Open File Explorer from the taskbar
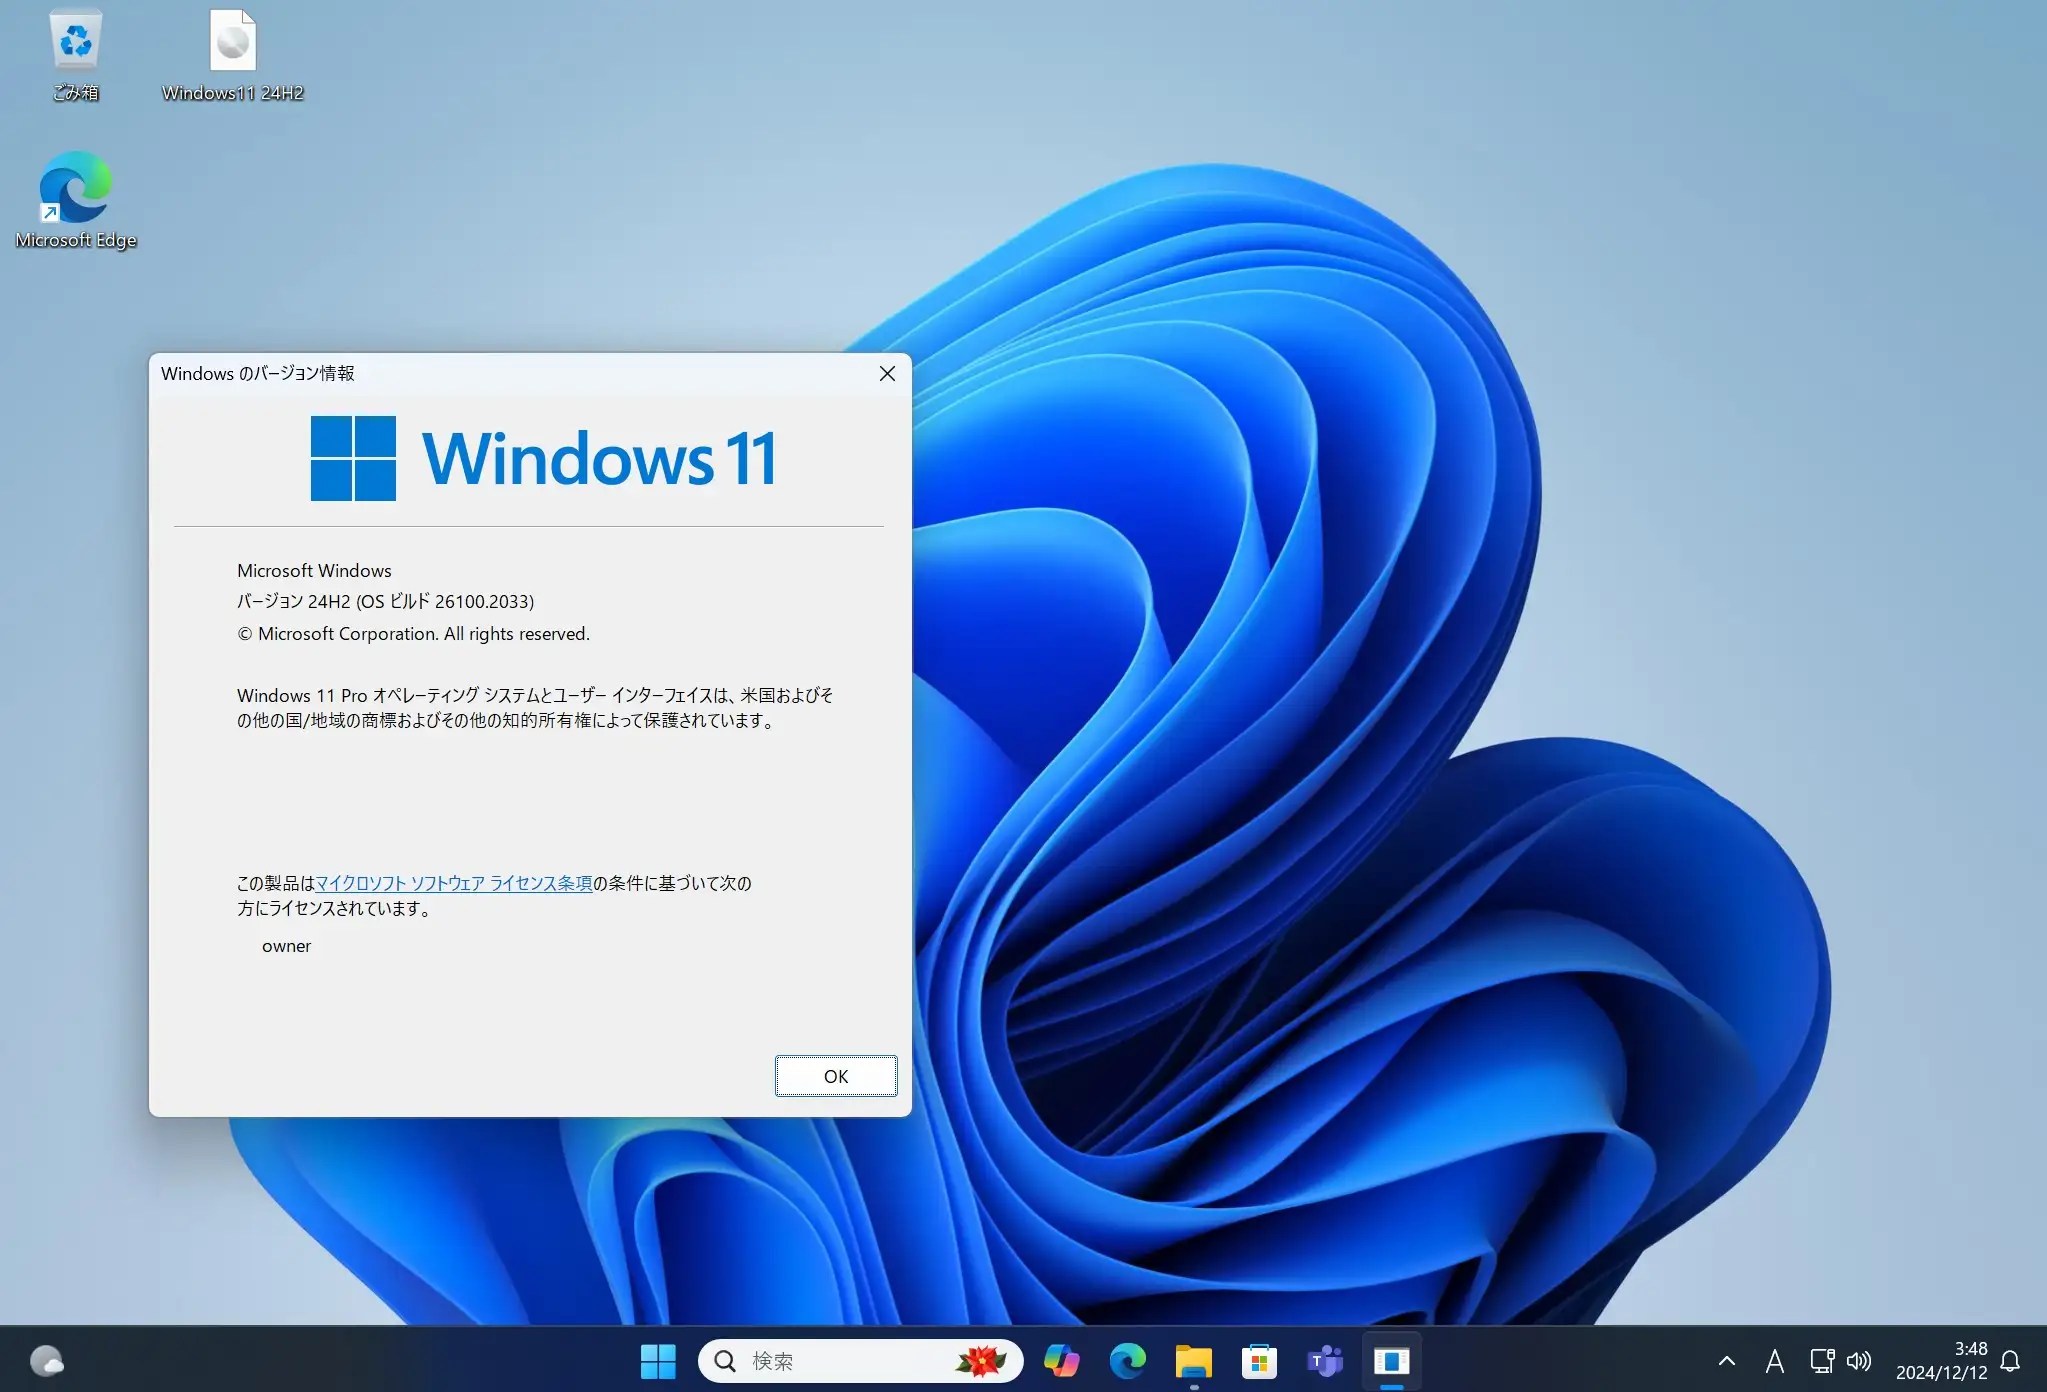 tap(1193, 1361)
